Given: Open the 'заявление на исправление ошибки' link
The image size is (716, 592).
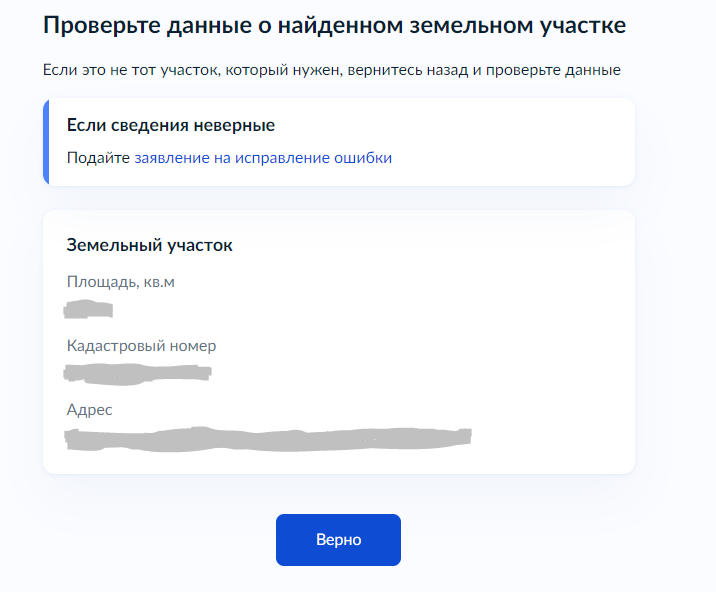Looking at the screenshot, I should pos(263,158).
